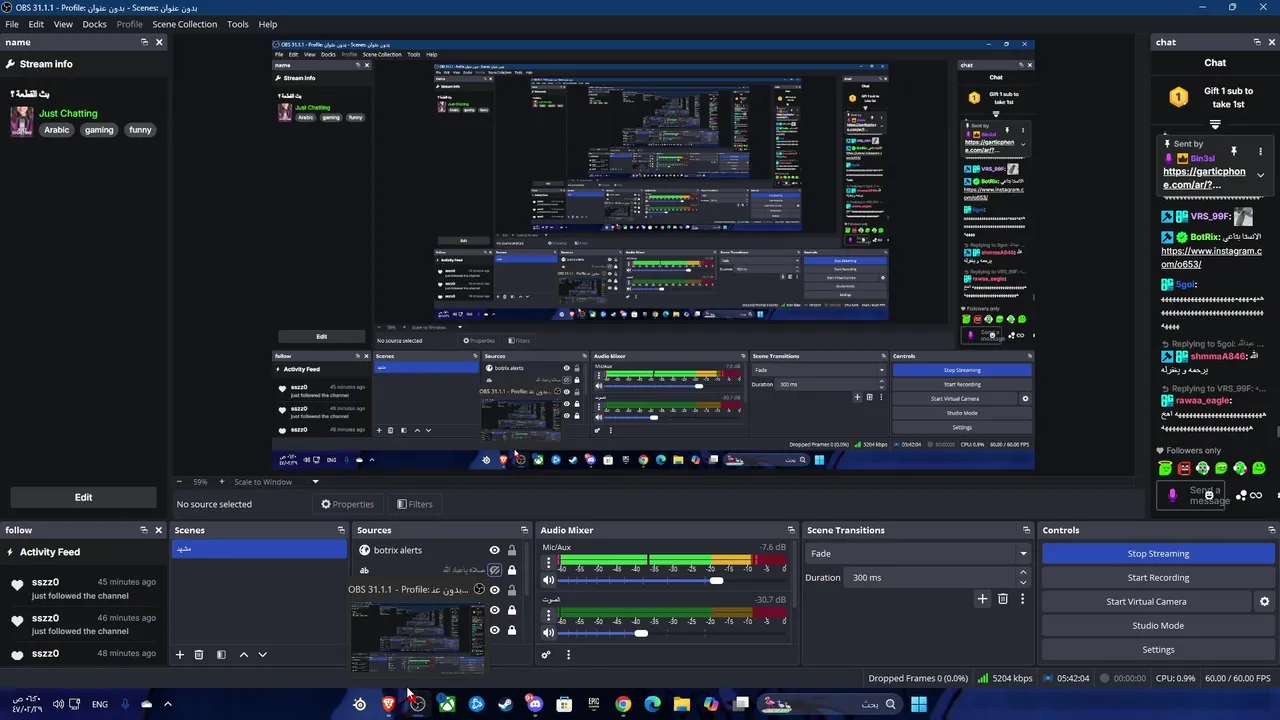
Task: Open Mic/Aux mixer three-dot options
Action: pyautogui.click(x=548, y=562)
